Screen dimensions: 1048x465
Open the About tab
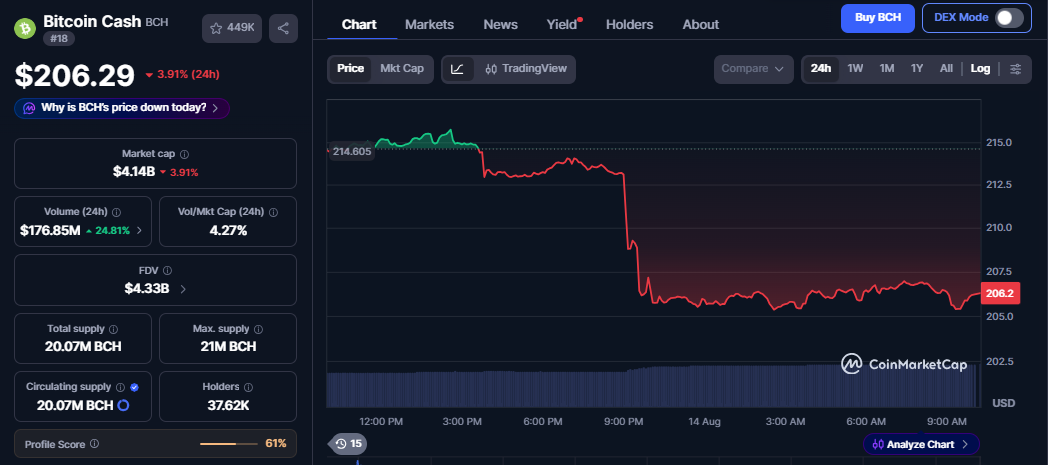(x=700, y=25)
